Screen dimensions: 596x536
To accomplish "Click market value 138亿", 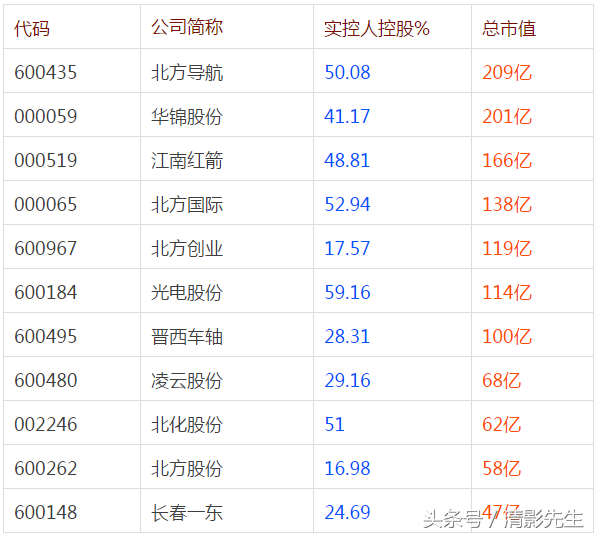I will click(507, 205).
